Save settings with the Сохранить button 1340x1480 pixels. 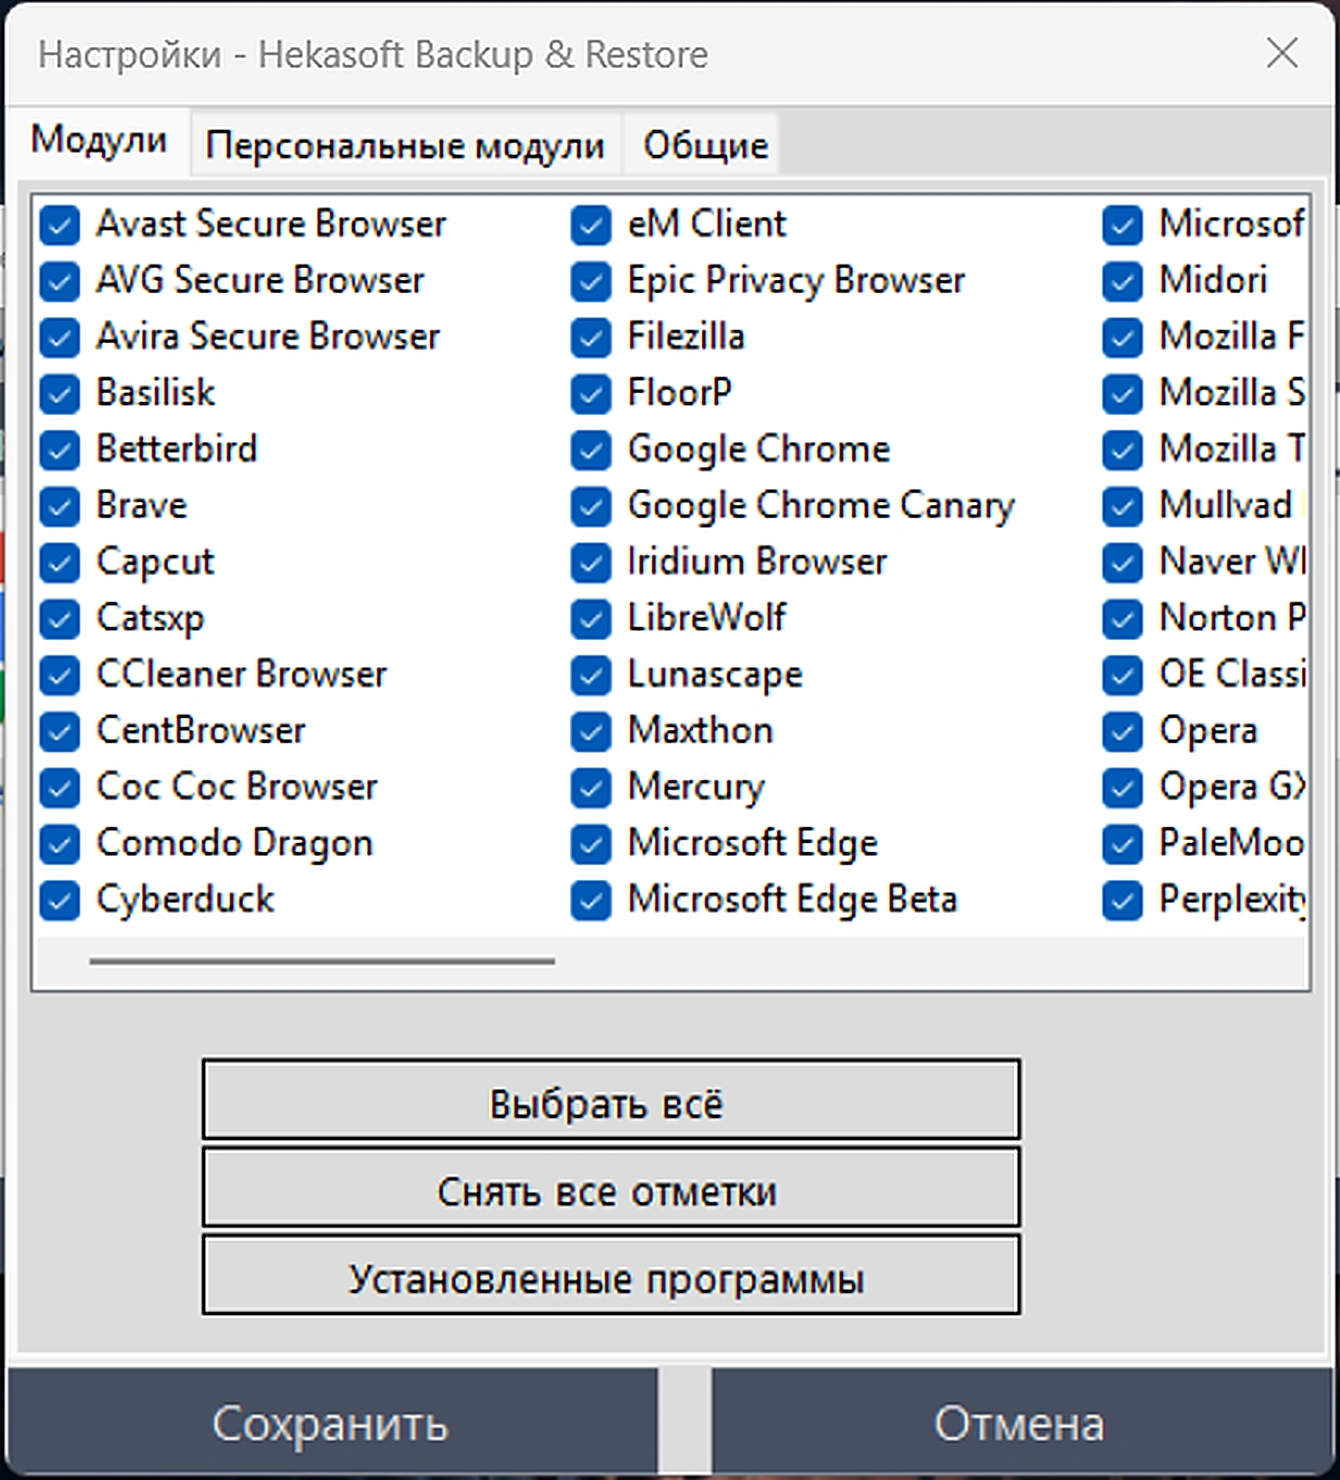(x=332, y=1422)
